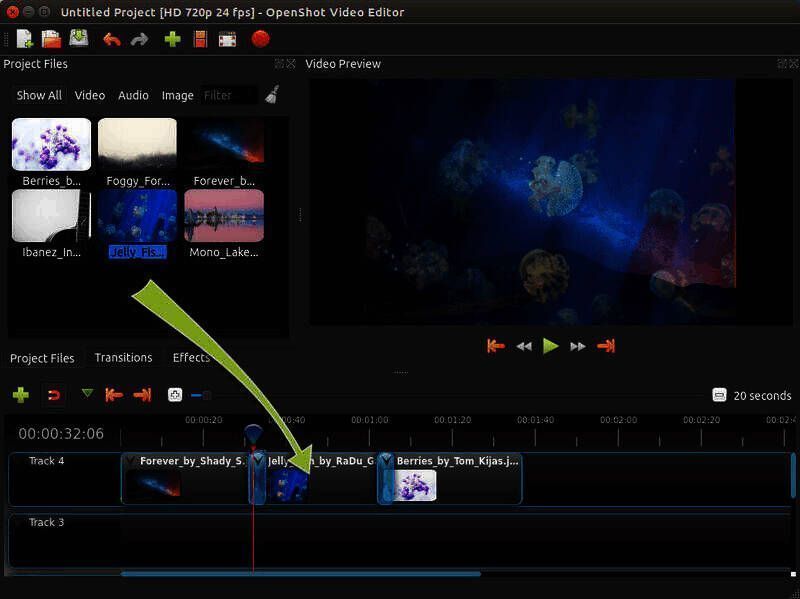The height and width of the screenshot is (599, 800).
Task: Open a project with the folder icon
Action: [x=51, y=39]
